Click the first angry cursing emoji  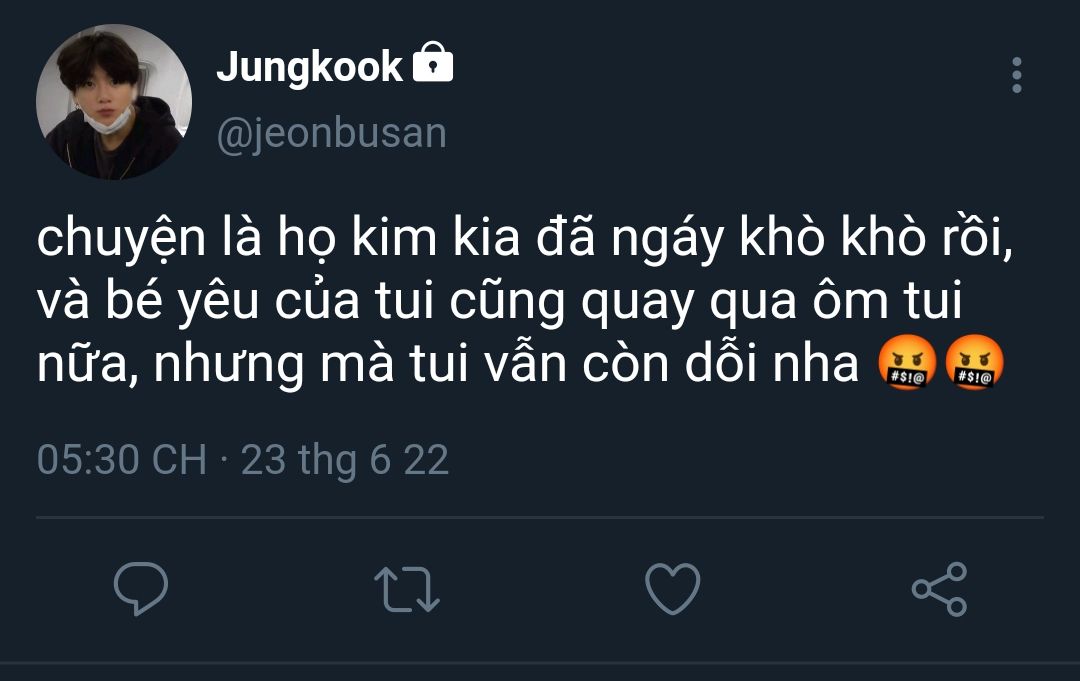point(906,365)
